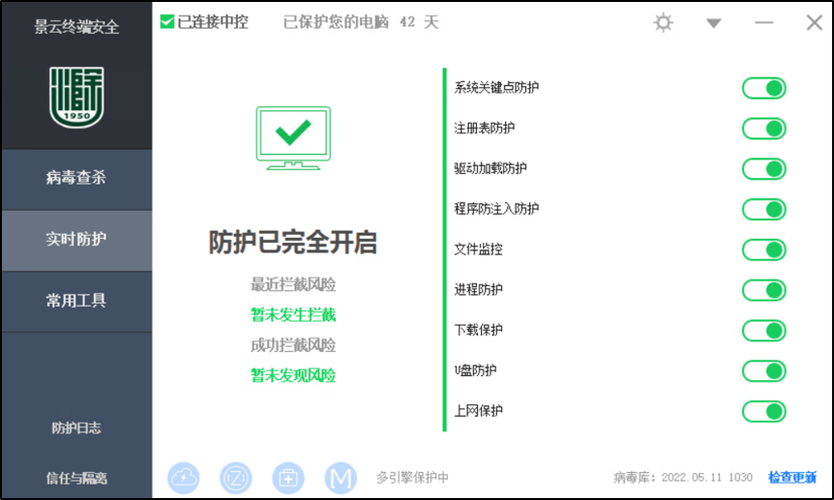Screen dimensions: 834x500
Task: Open 防护日志 from the sidebar
Action: coord(76,428)
